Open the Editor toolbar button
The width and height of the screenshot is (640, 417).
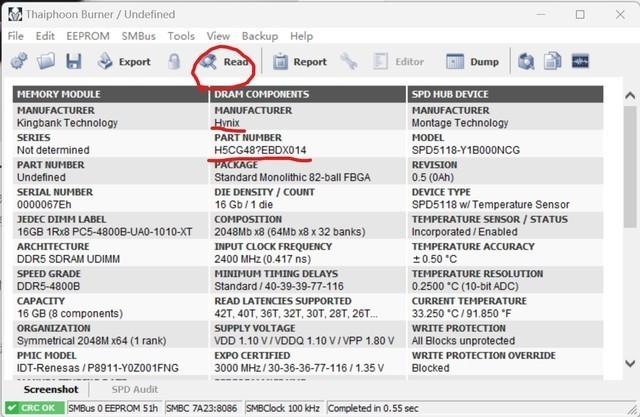point(398,62)
